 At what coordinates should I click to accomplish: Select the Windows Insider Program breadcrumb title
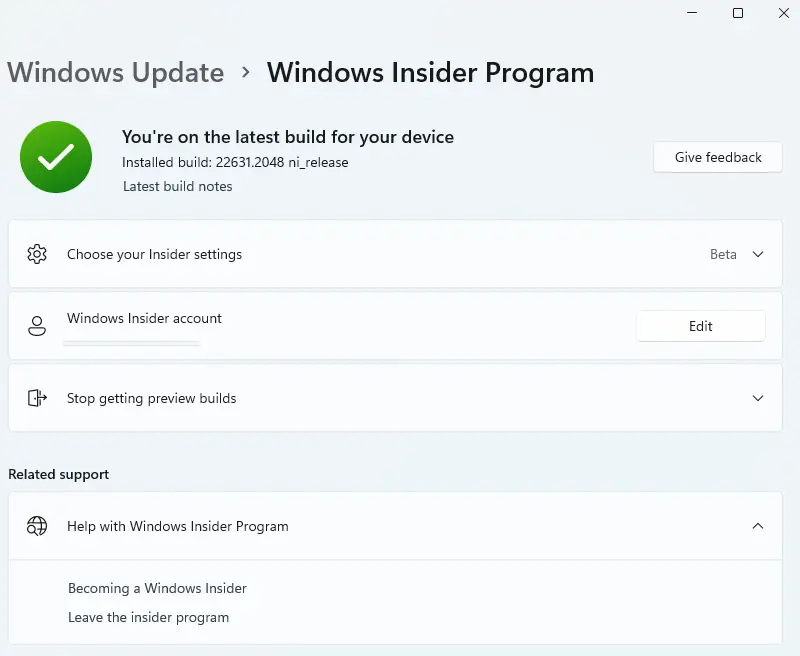coord(430,72)
